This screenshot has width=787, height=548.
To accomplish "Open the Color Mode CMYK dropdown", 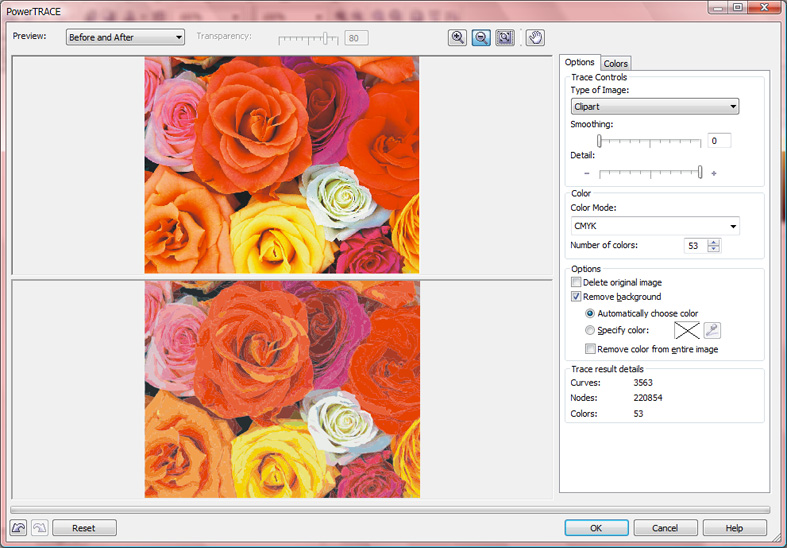I will pos(654,226).
